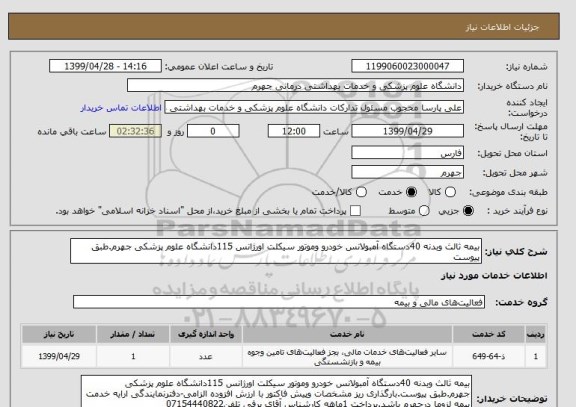Image resolution: width=576 pixels, height=407 pixels.
Task: Click the گروه خدمت field فعالیت‌های مالی و بیمه
Action: pyautogui.click(x=279, y=302)
